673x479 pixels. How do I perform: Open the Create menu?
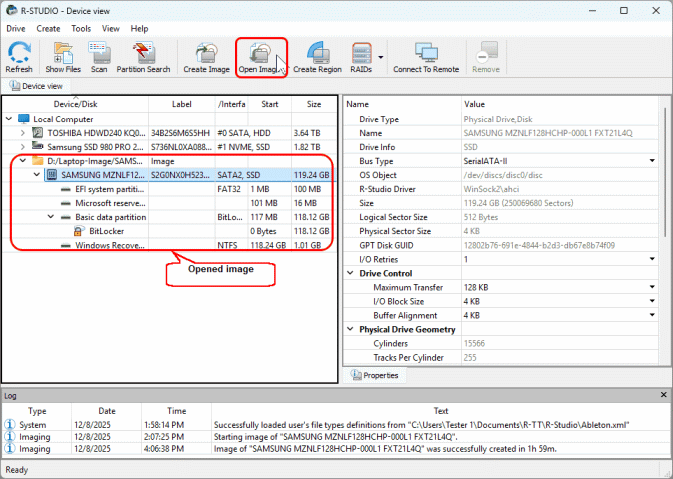coord(48,29)
